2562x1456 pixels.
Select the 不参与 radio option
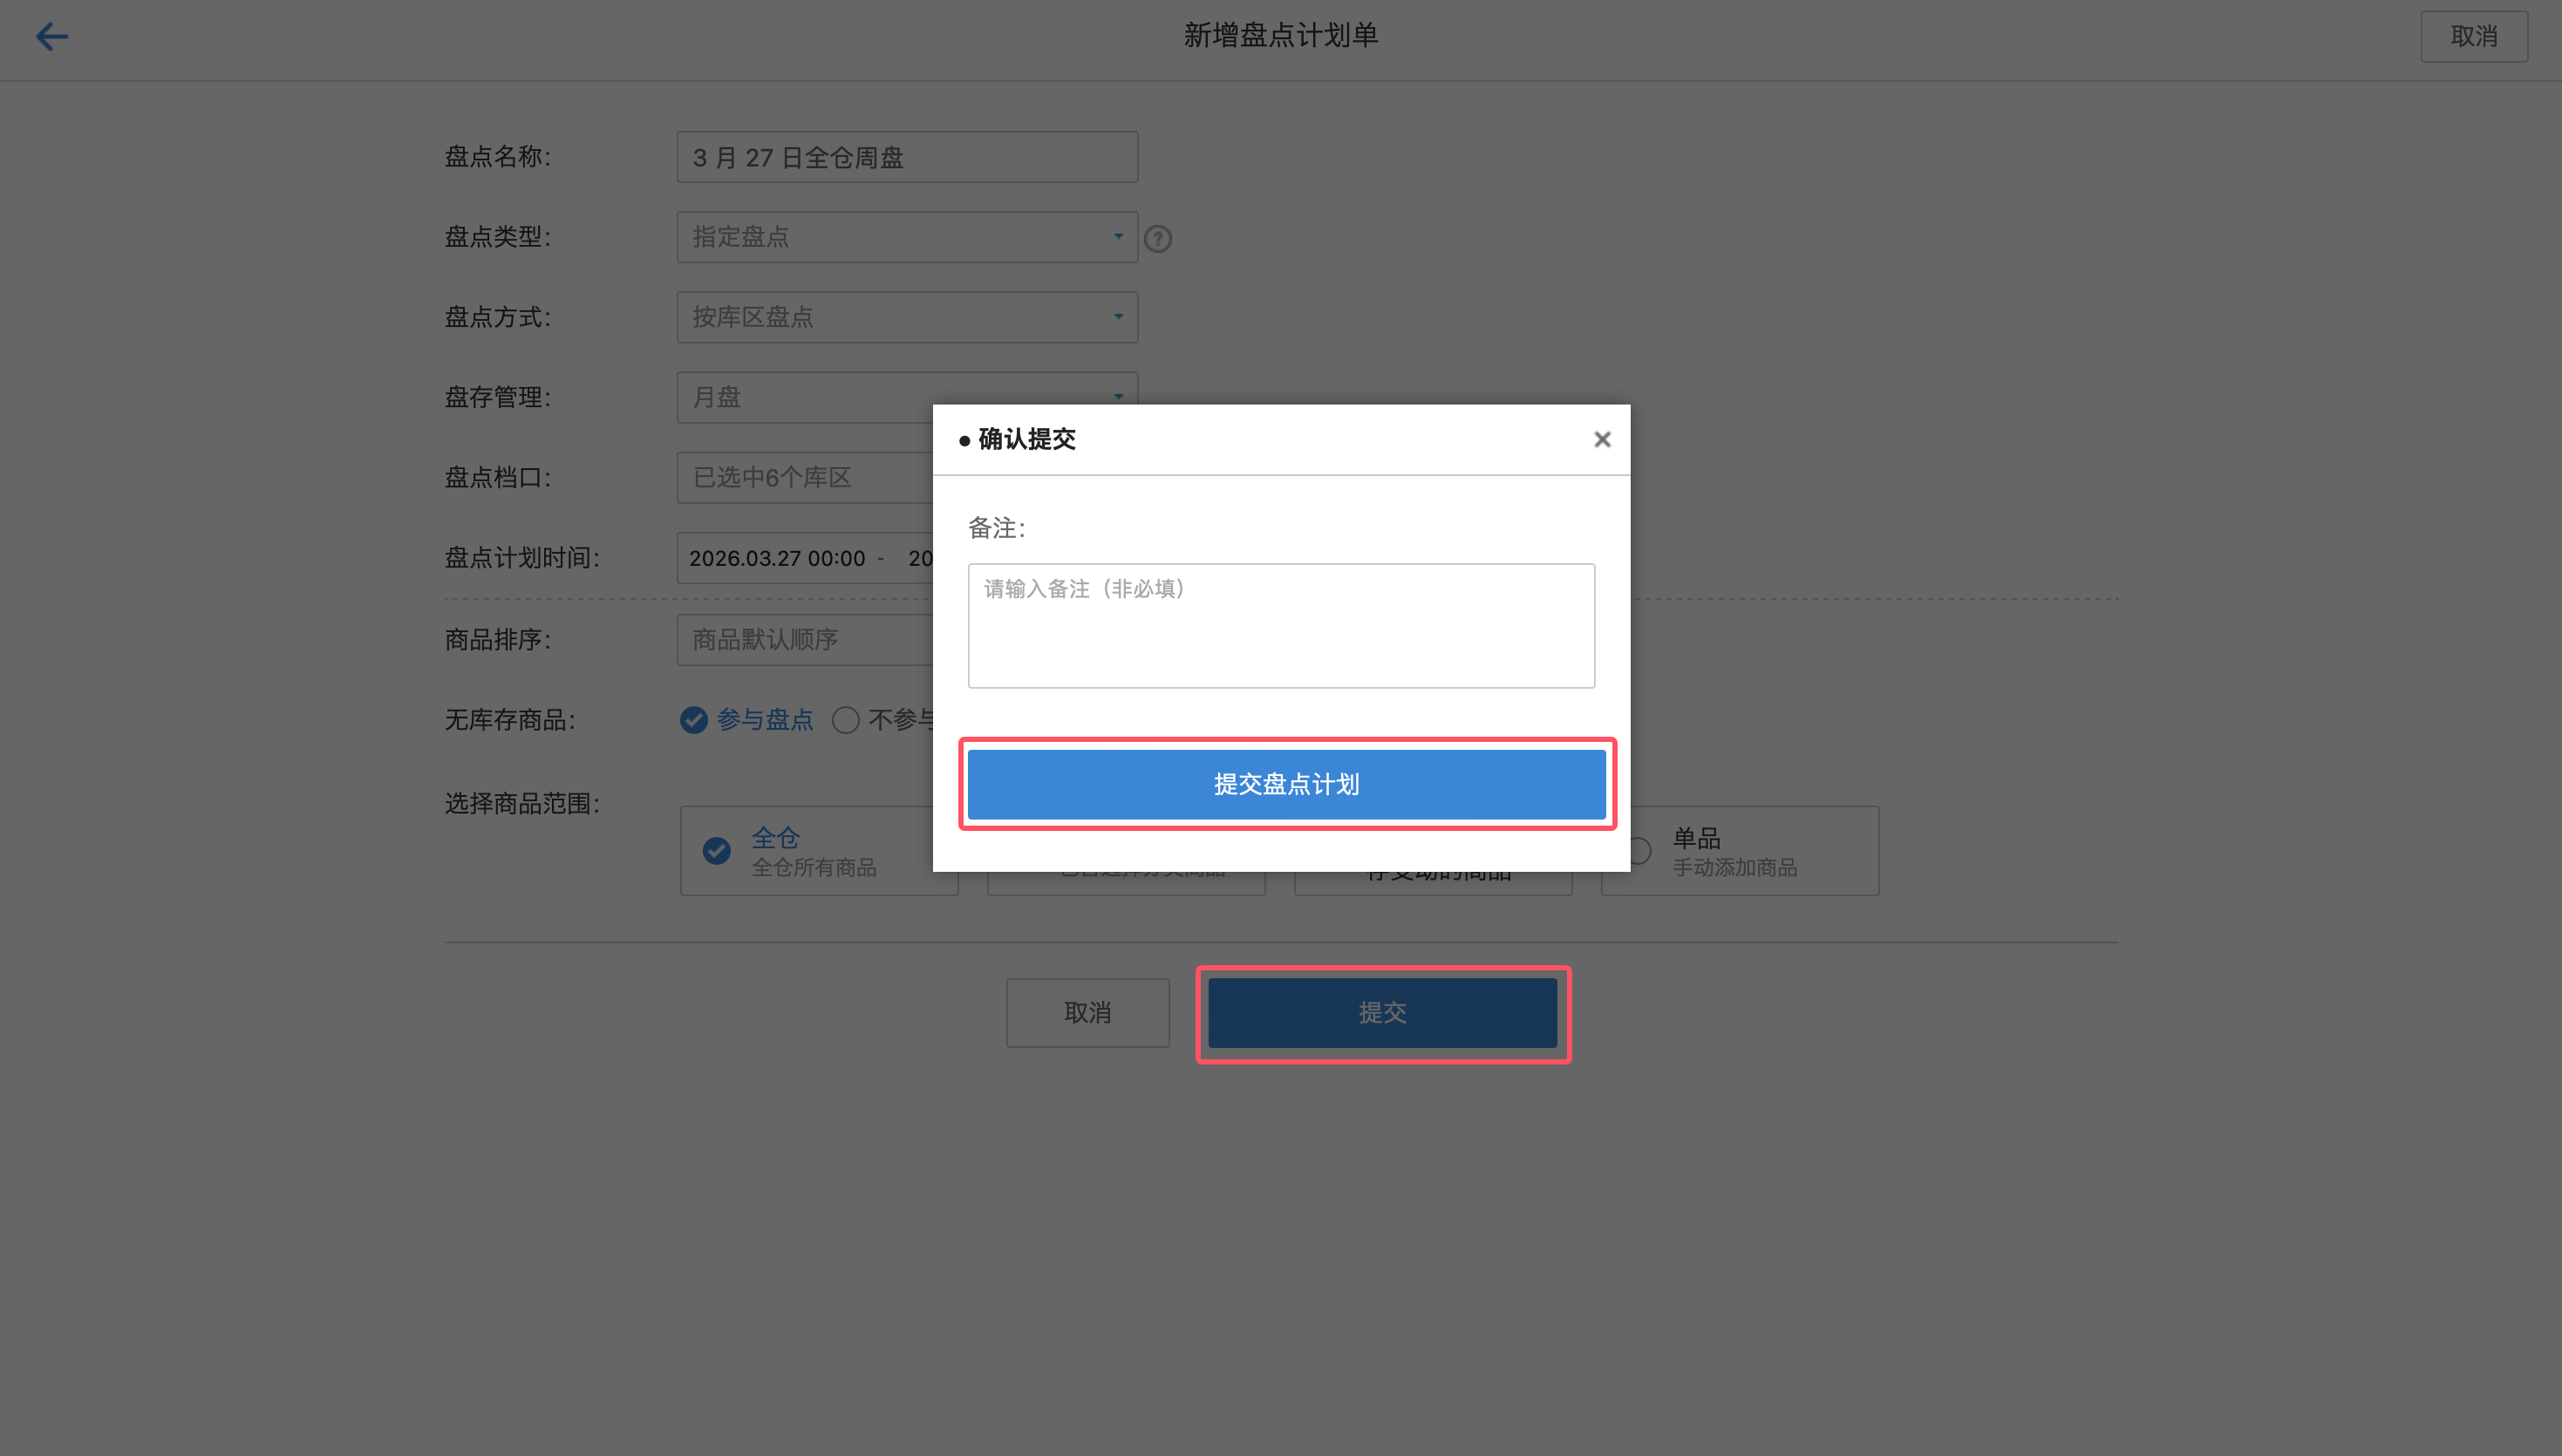click(846, 720)
